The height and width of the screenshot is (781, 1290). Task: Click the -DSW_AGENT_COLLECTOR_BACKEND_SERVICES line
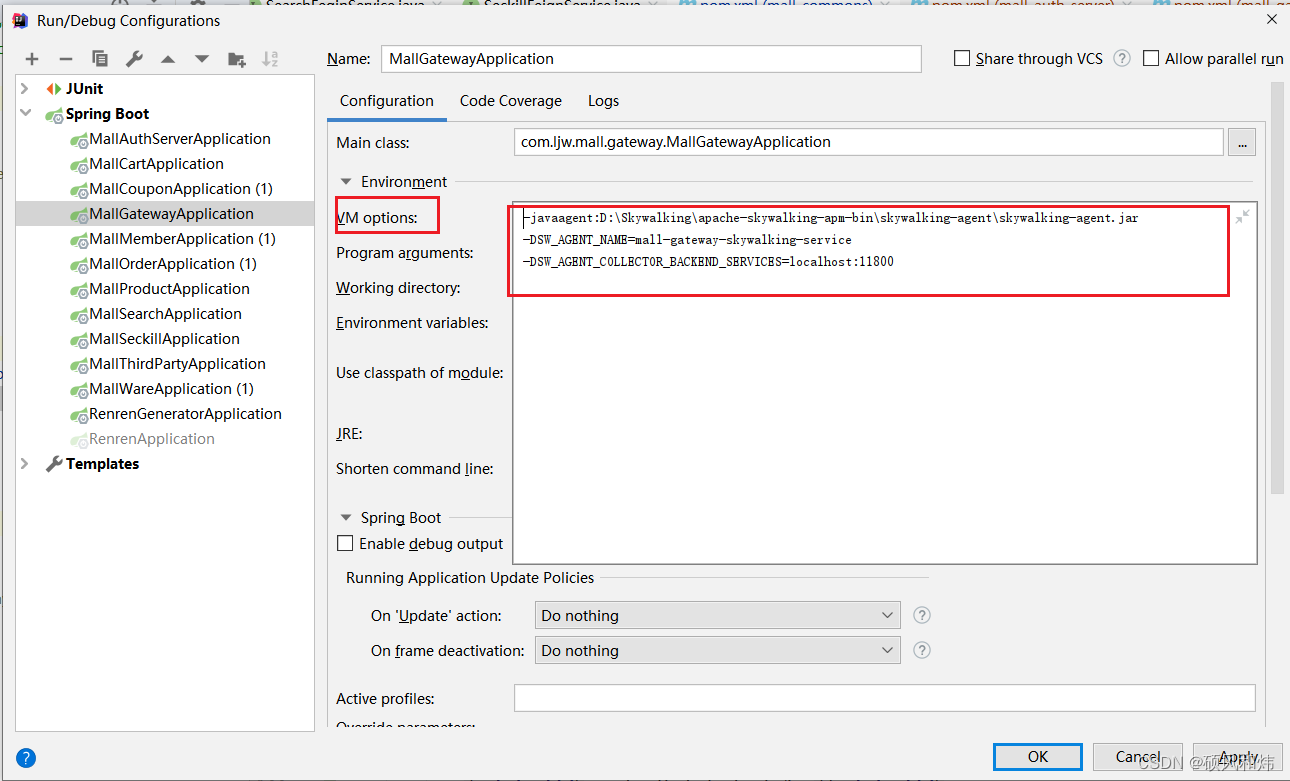coord(708,262)
